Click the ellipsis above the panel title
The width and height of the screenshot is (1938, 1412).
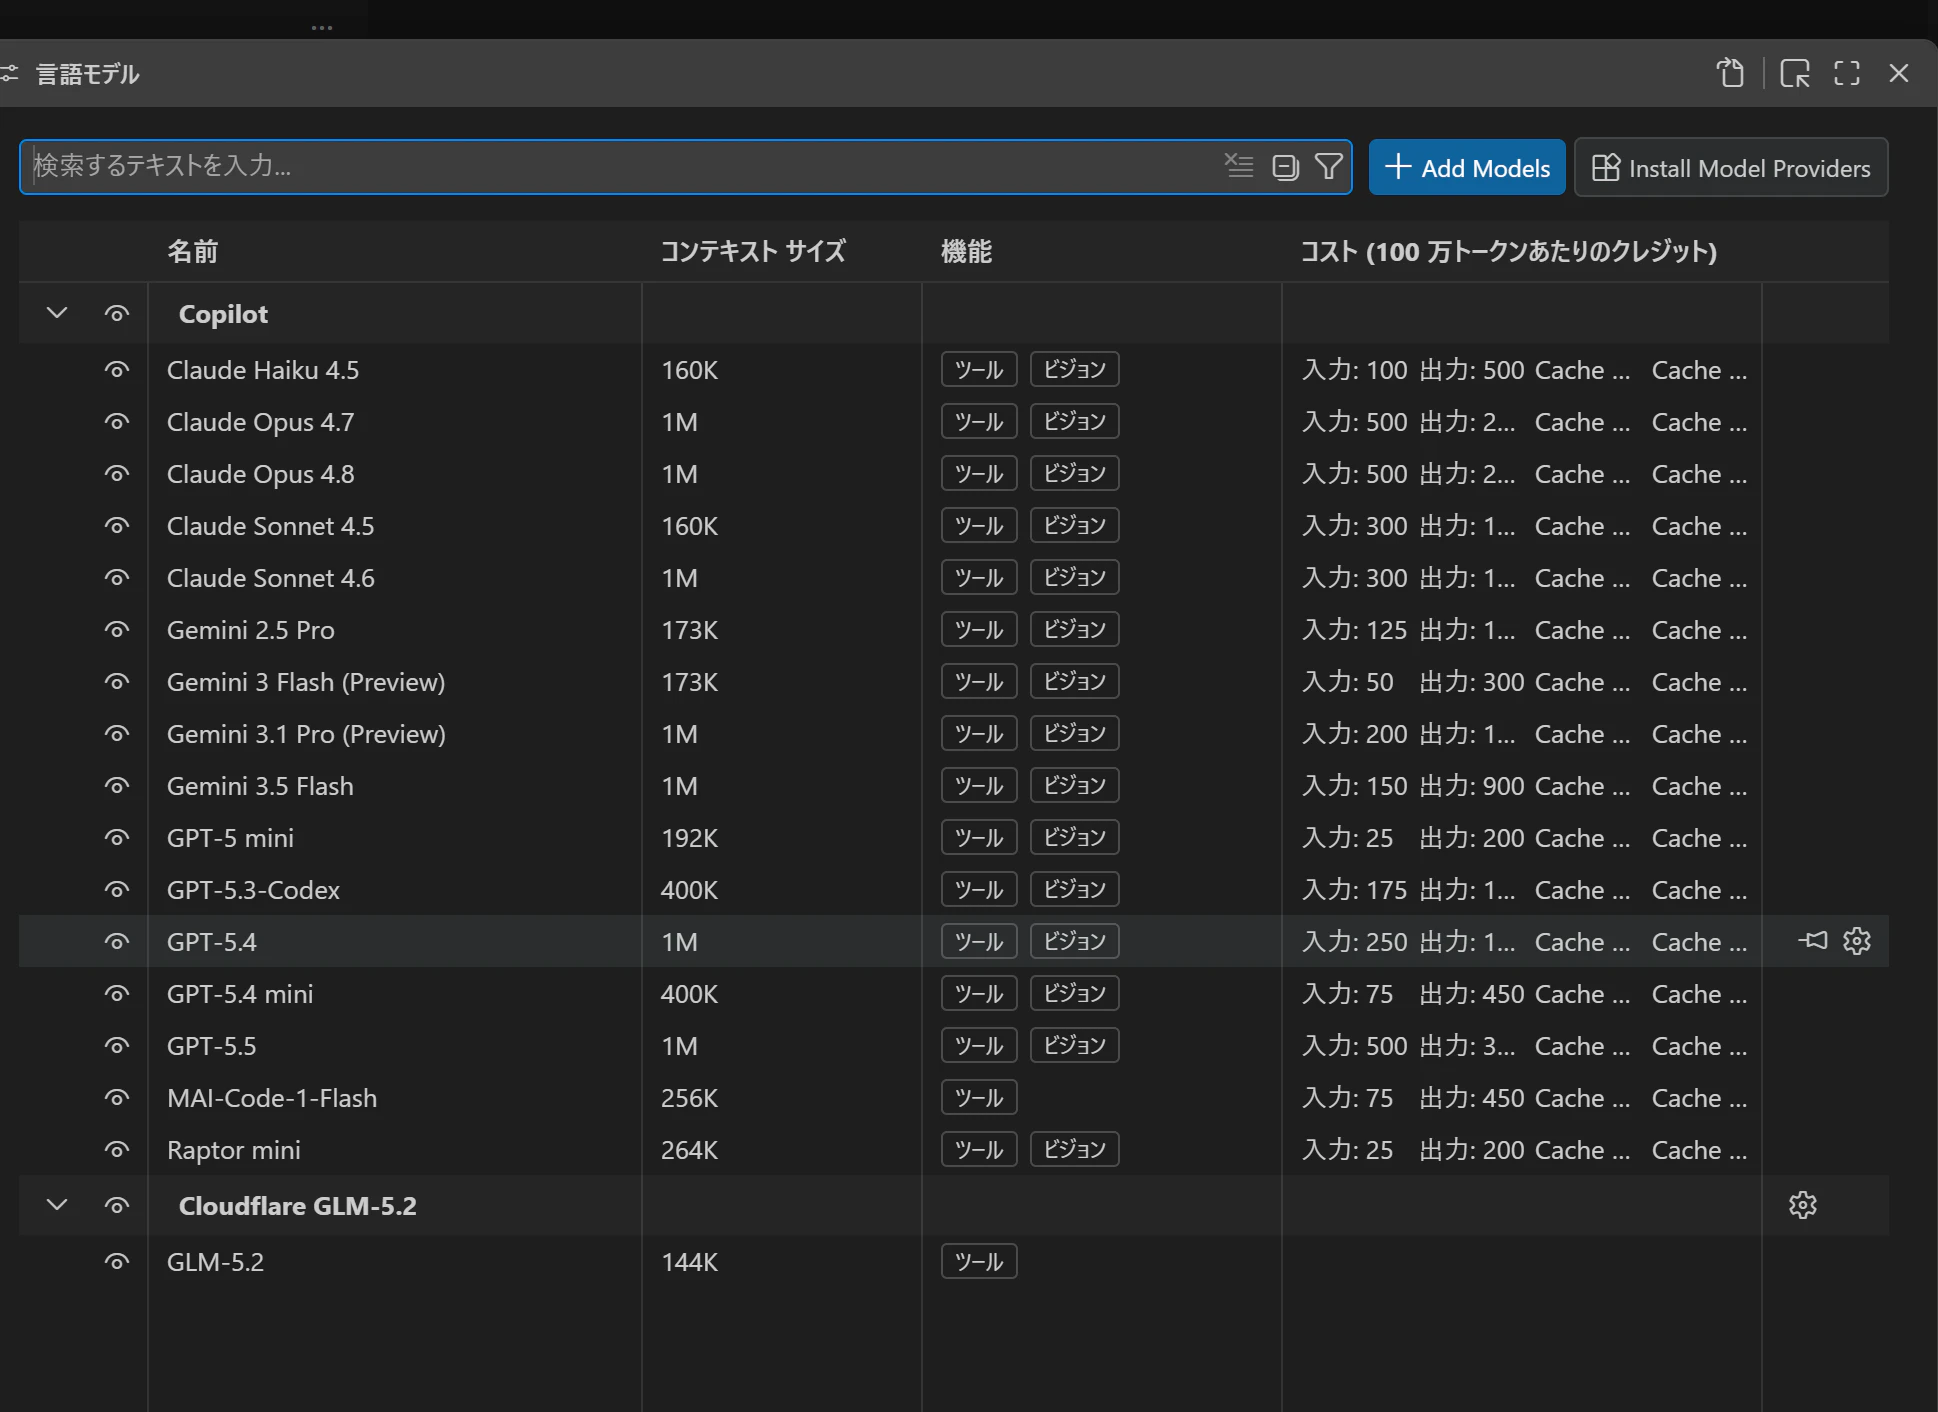321,27
